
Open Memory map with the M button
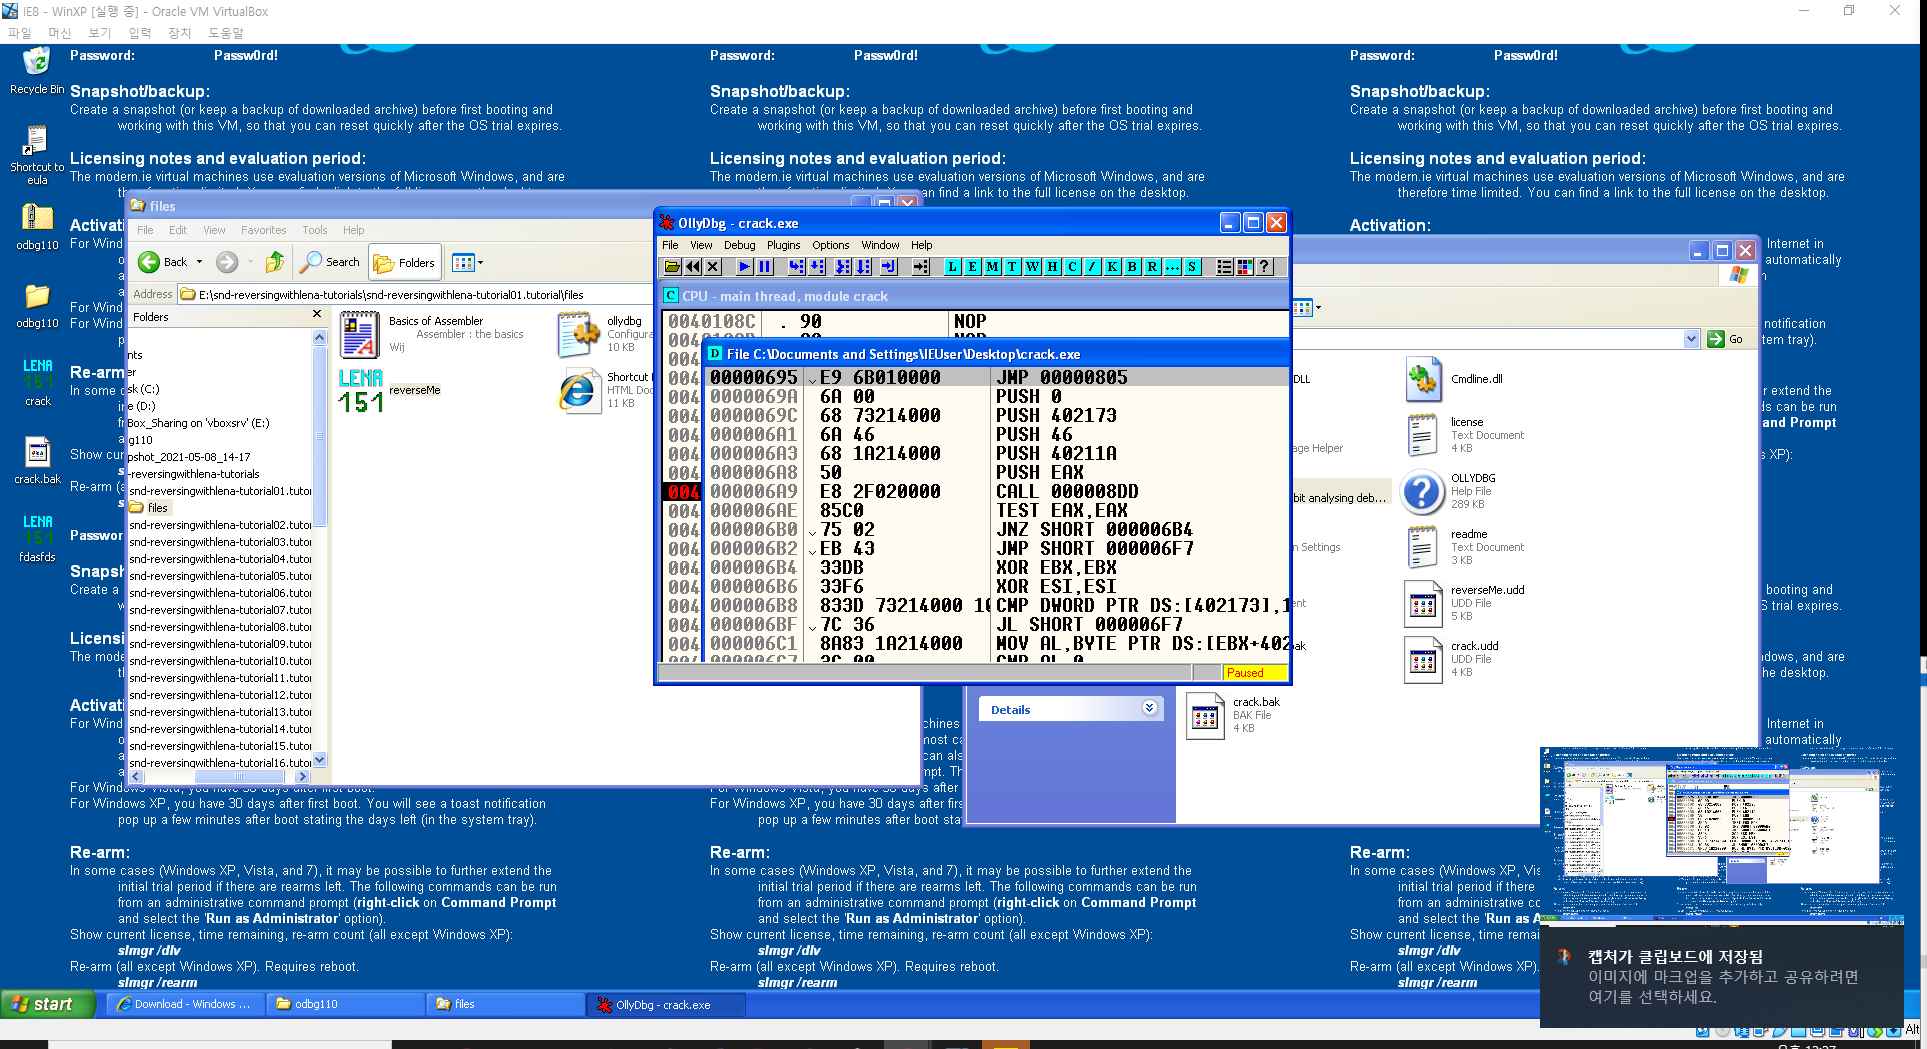coord(992,266)
